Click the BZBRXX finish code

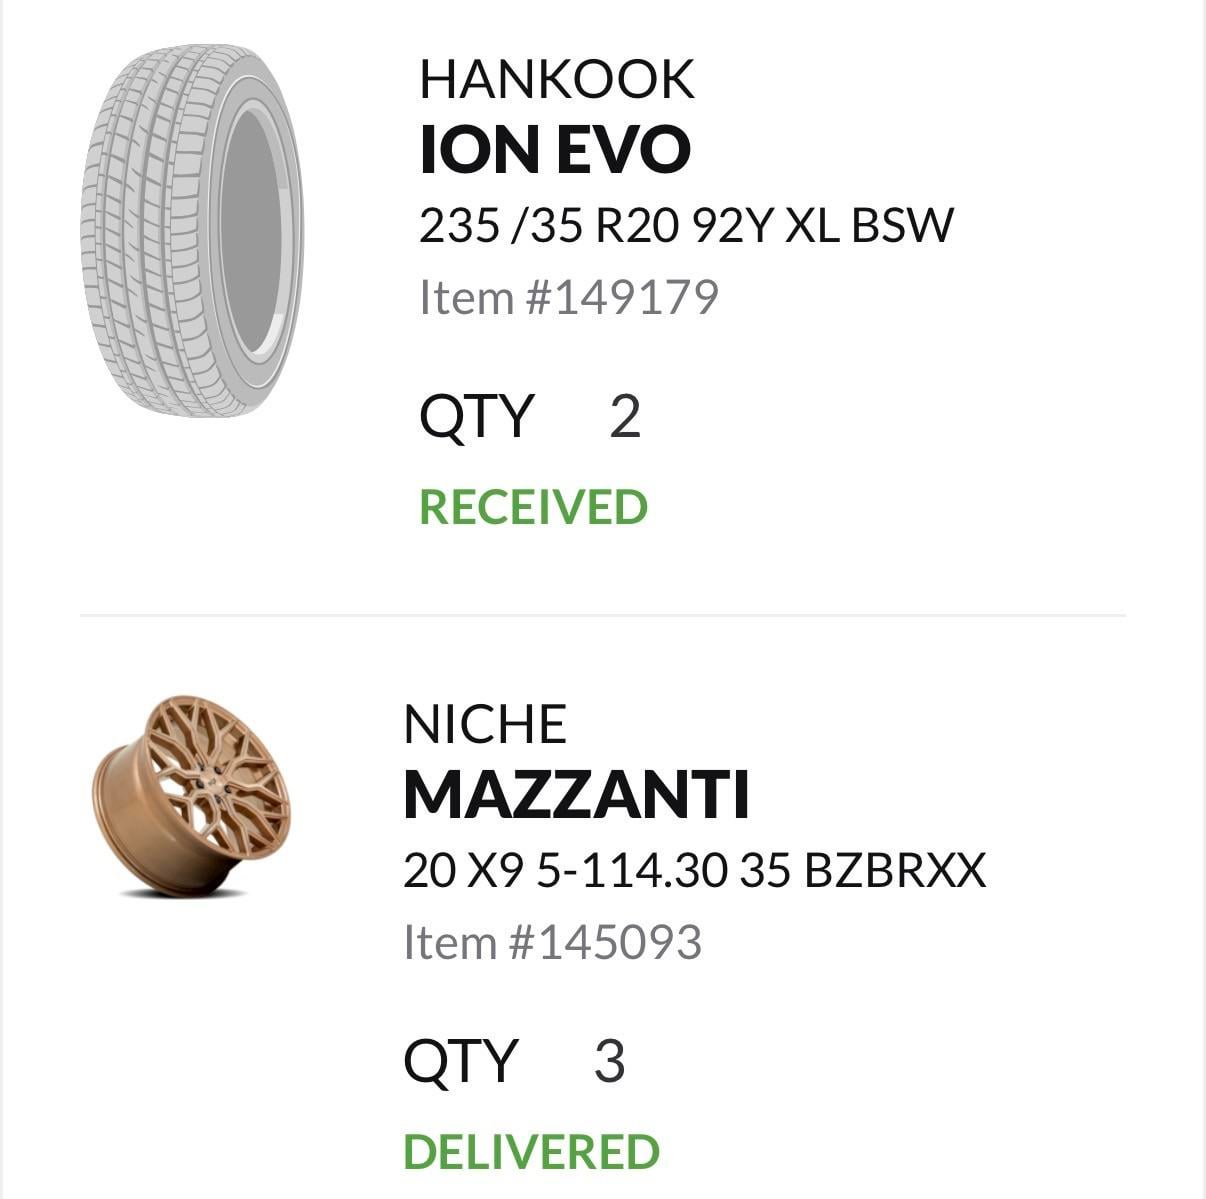[x=895, y=870]
